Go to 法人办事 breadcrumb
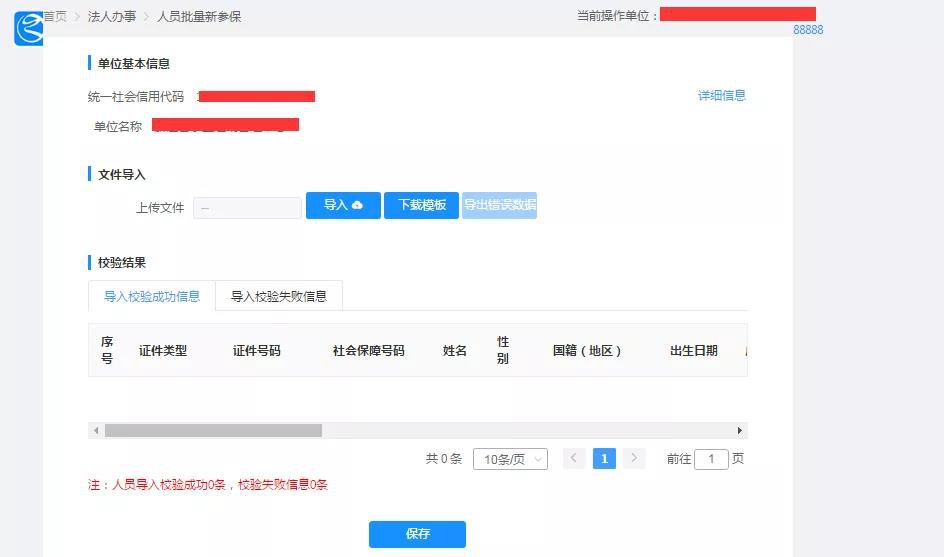944x557 pixels. 112,17
